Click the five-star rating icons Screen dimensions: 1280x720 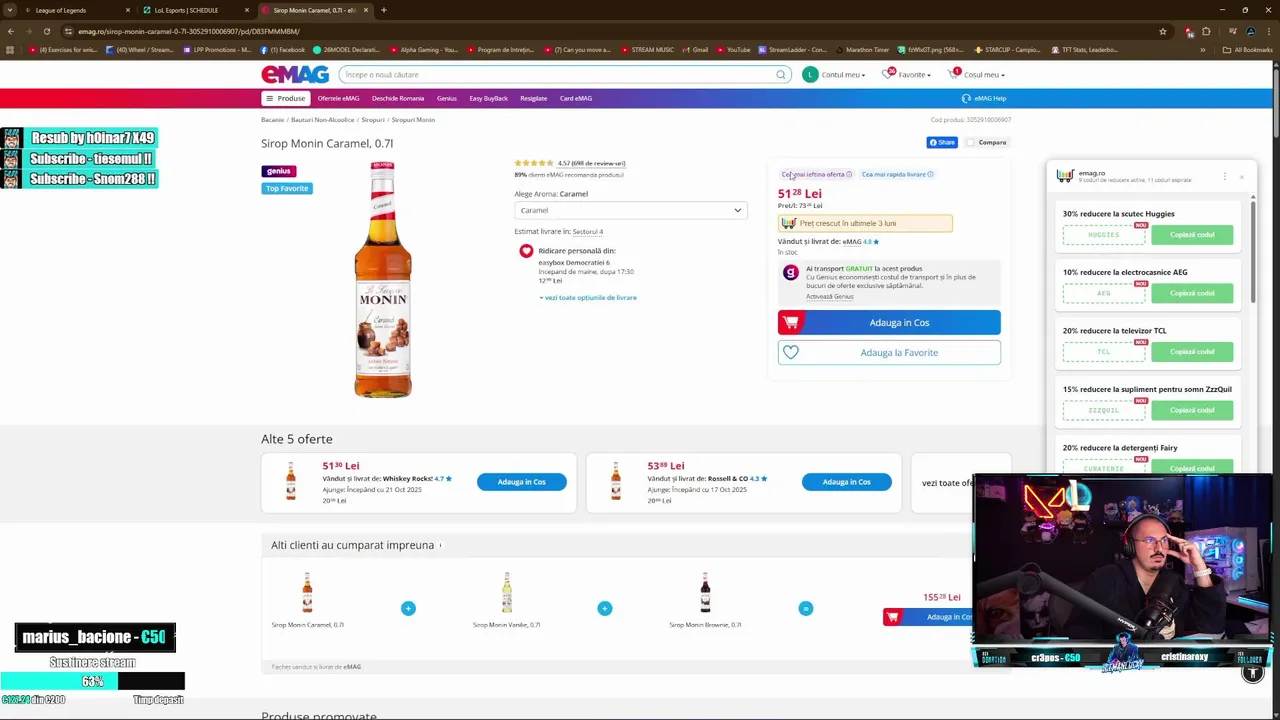534,163
